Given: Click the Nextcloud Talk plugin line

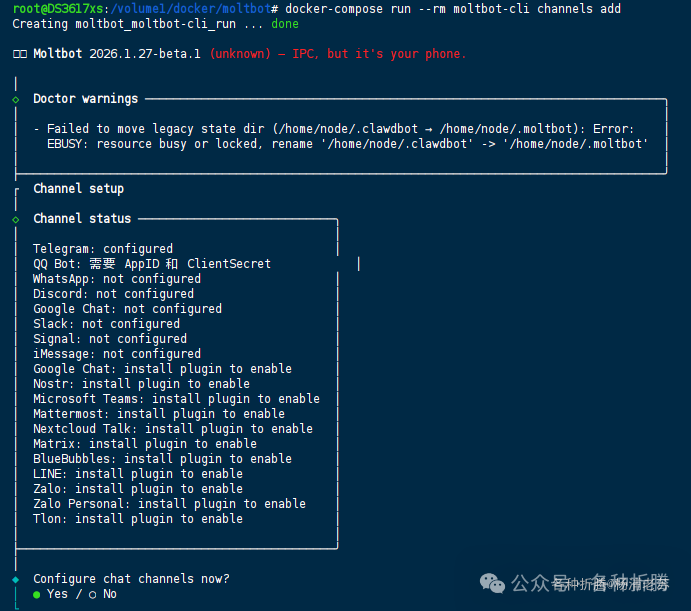Looking at the screenshot, I should click(172, 429).
